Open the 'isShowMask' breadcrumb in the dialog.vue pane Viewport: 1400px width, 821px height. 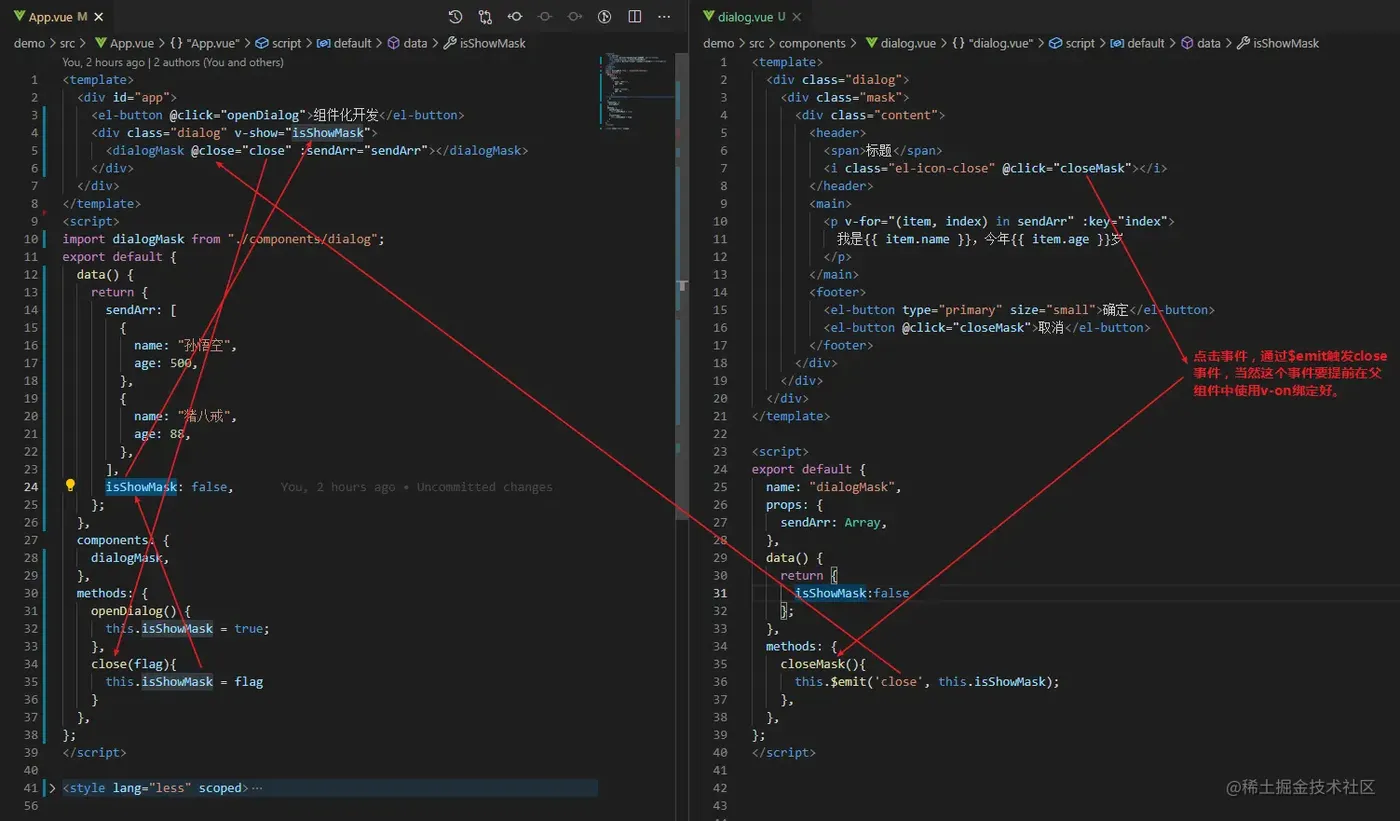tap(1278, 43)
